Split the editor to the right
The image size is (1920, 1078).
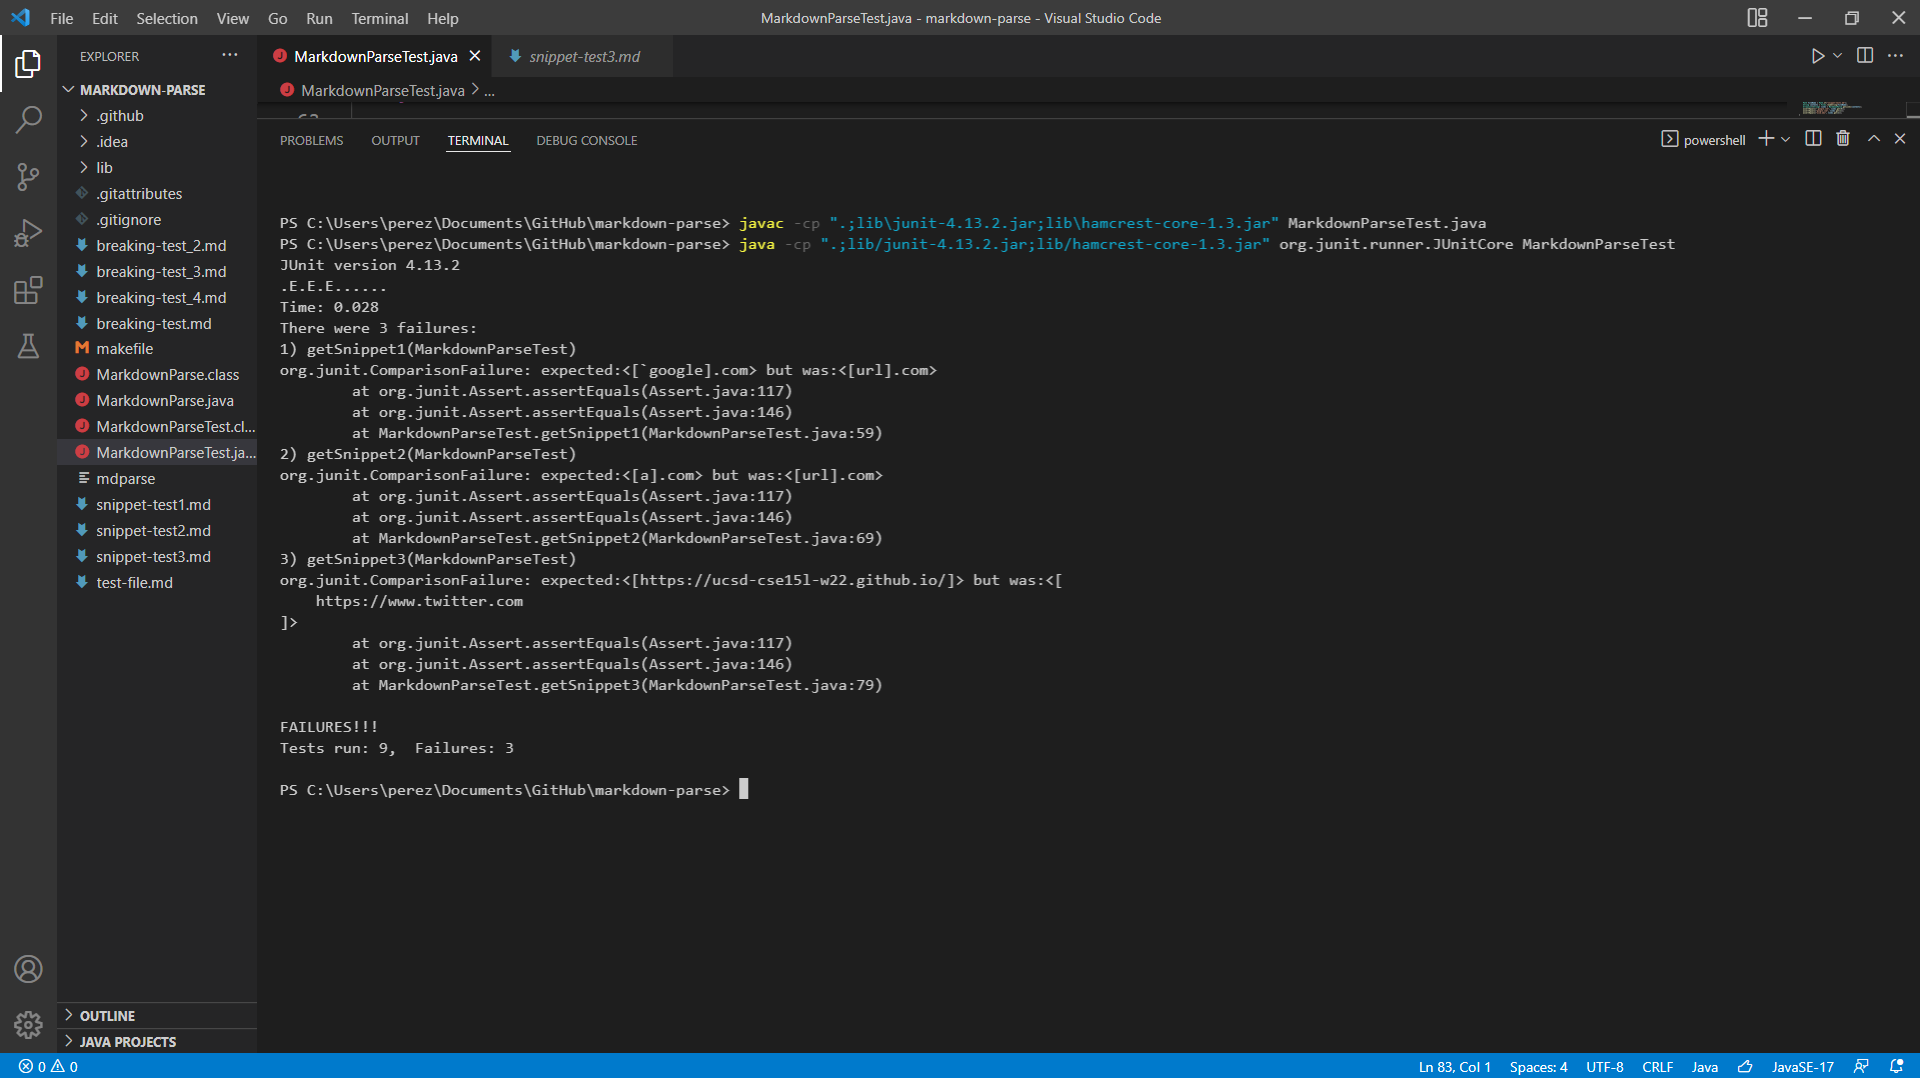pyautogui.click(x=1865, y=56)
